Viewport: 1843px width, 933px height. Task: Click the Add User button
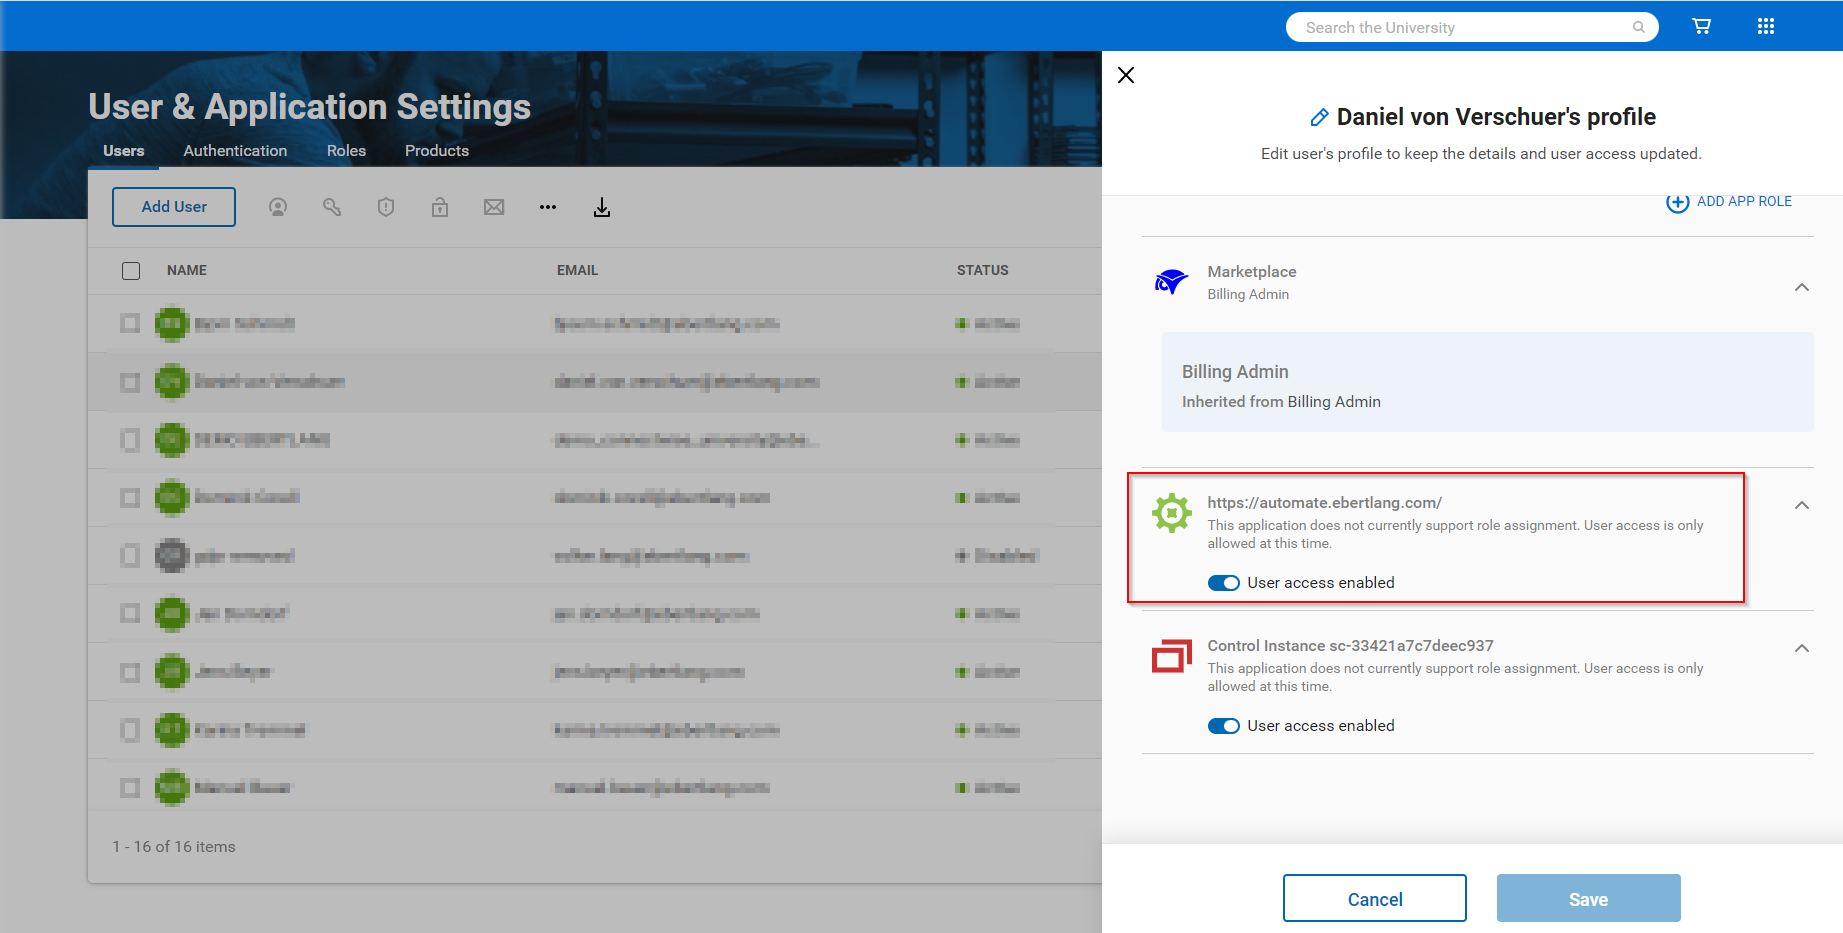click(174, 207)
